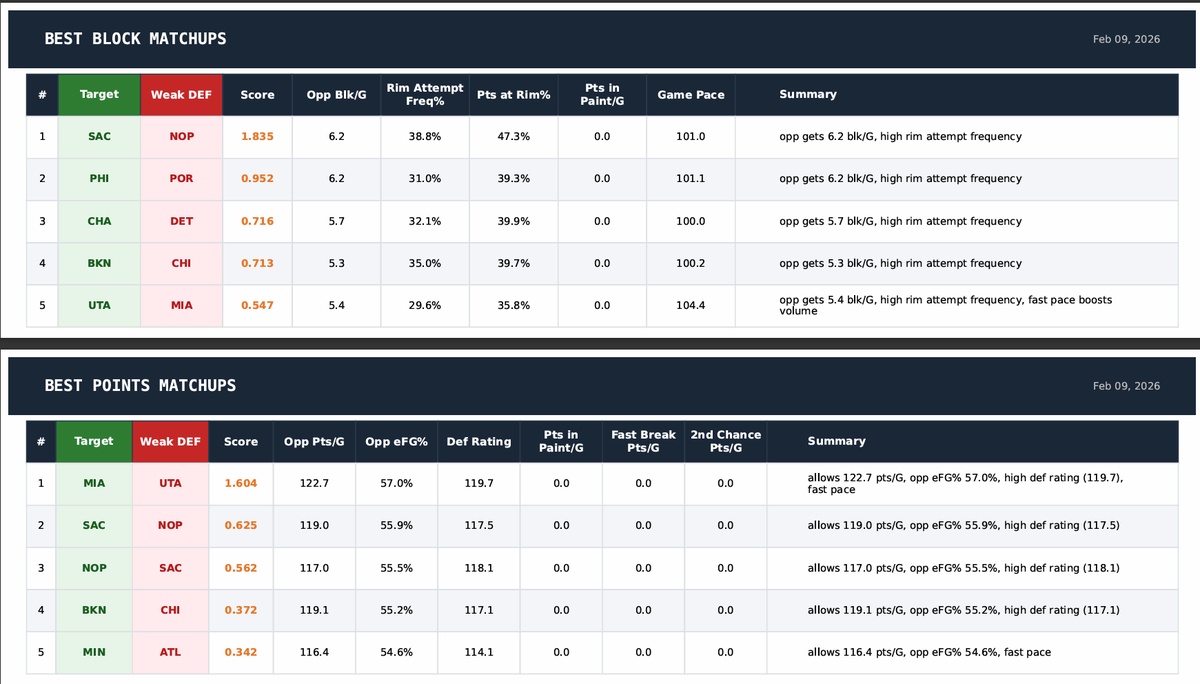Select the 38.8% rim attempt frequency cell
The width and height of the screenshot is (1200, 684).
pos(425,136)
